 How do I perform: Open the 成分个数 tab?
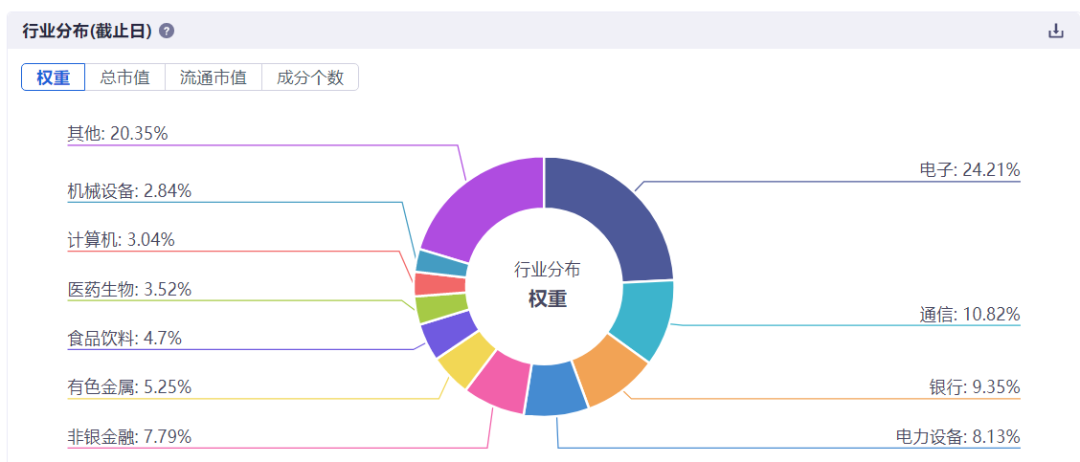tap(310, 77)
